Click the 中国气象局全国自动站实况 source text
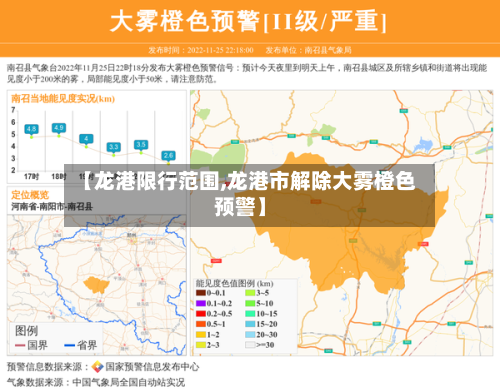The height and width of the screenshot is (392, 500). pyautogui.click(x=129, y=382)
